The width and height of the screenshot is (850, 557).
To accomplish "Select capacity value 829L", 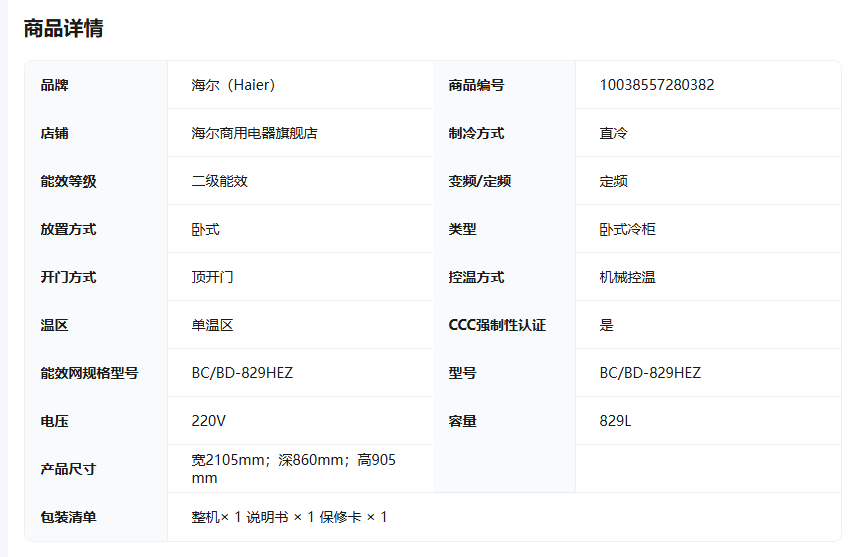I will pyautogui.click(x=615, y=421).
